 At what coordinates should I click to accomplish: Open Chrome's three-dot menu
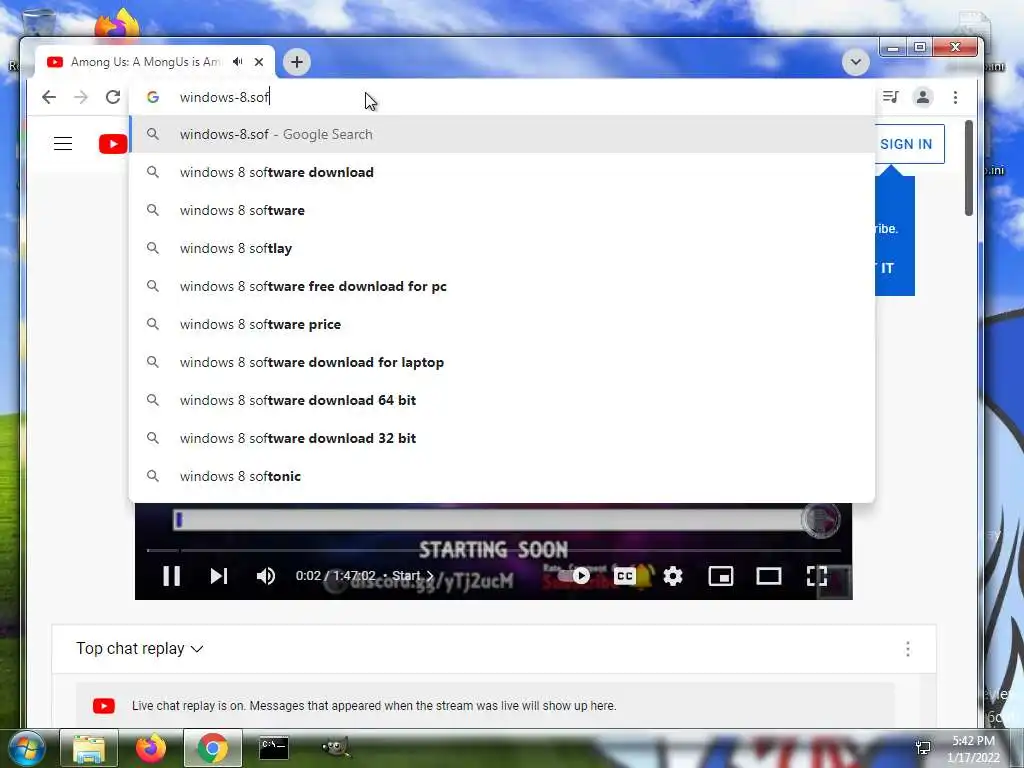(x=955, y=97)
